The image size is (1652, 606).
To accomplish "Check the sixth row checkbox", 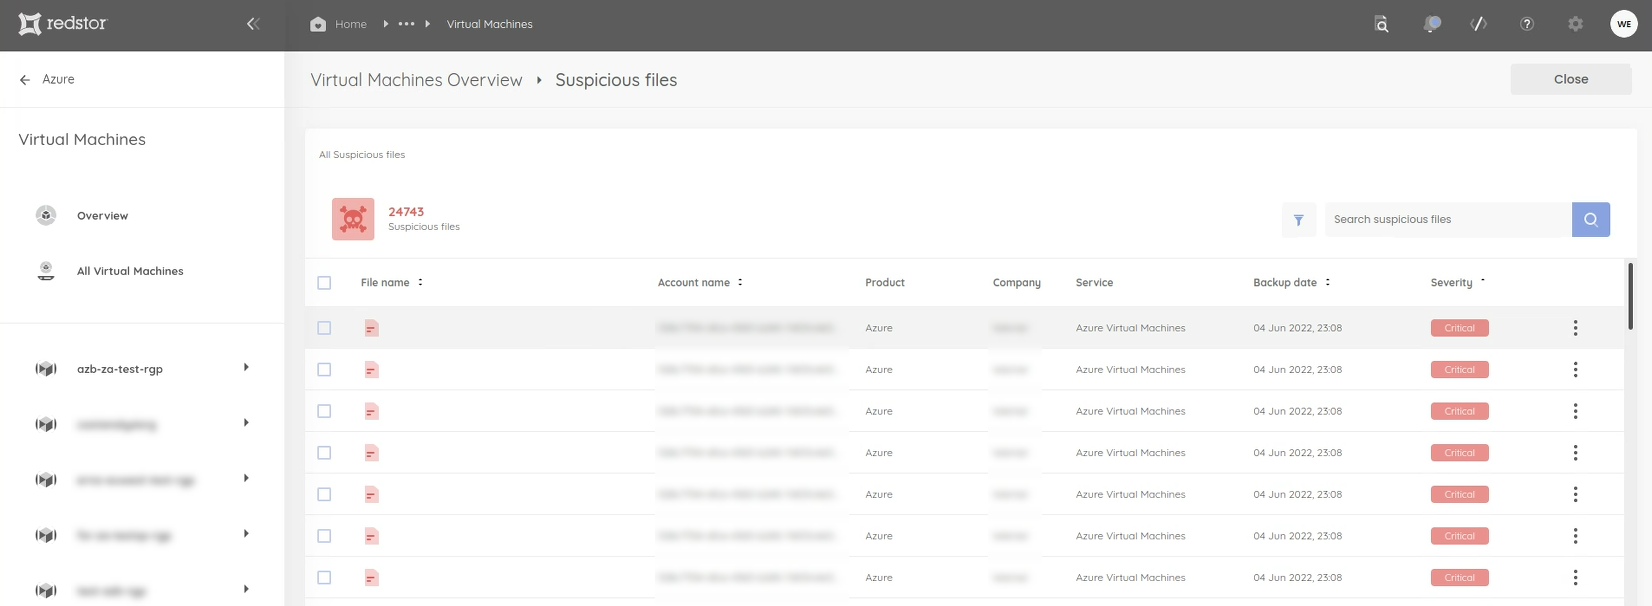I will click(324, 536).
